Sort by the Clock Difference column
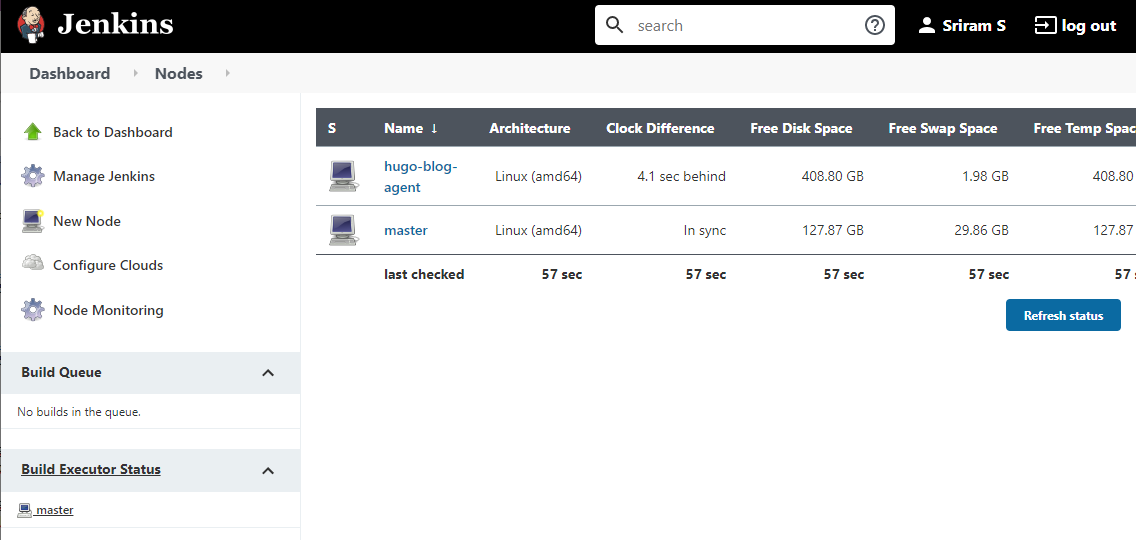1136x540 pixels. pyautogui.click(x=660, y=128)
